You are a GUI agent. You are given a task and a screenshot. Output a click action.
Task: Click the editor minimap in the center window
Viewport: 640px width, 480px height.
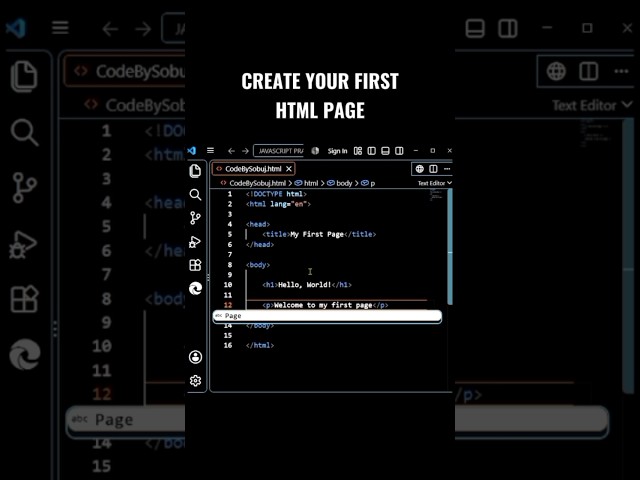pyautogui.click(x=437, y=195)
